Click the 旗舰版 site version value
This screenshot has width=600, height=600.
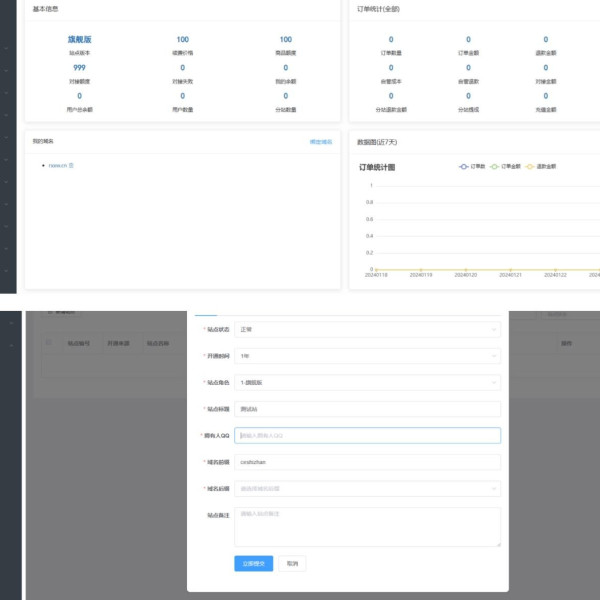click(79, 40)
